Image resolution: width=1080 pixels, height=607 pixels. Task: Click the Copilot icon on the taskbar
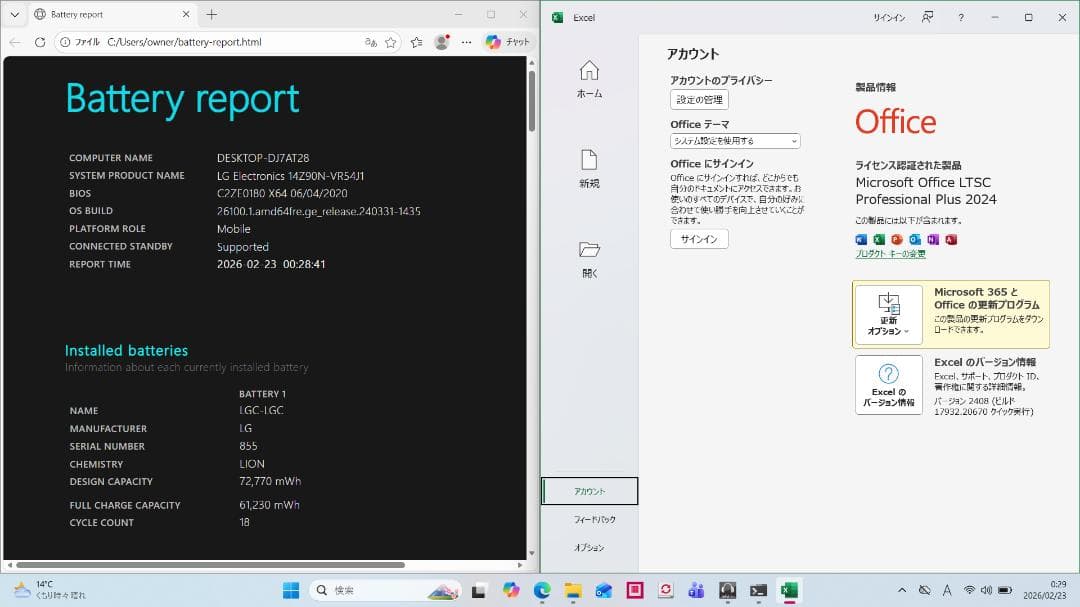click(x=510, y=590)
